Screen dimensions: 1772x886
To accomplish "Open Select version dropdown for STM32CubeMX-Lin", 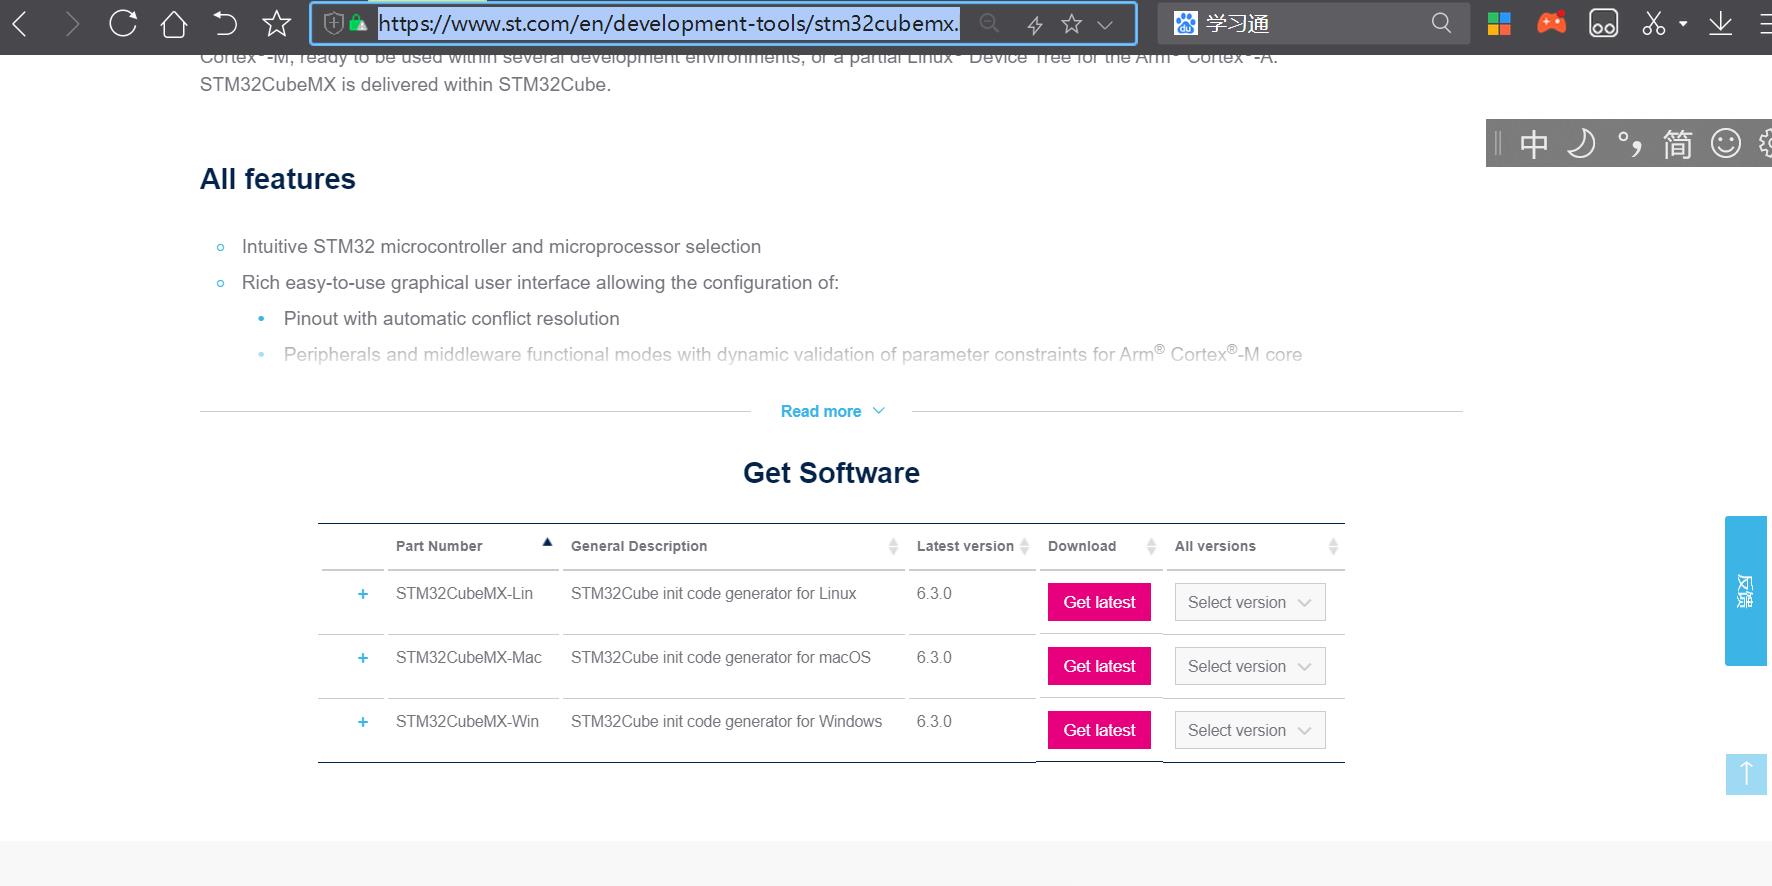I will coord(1250,602).
